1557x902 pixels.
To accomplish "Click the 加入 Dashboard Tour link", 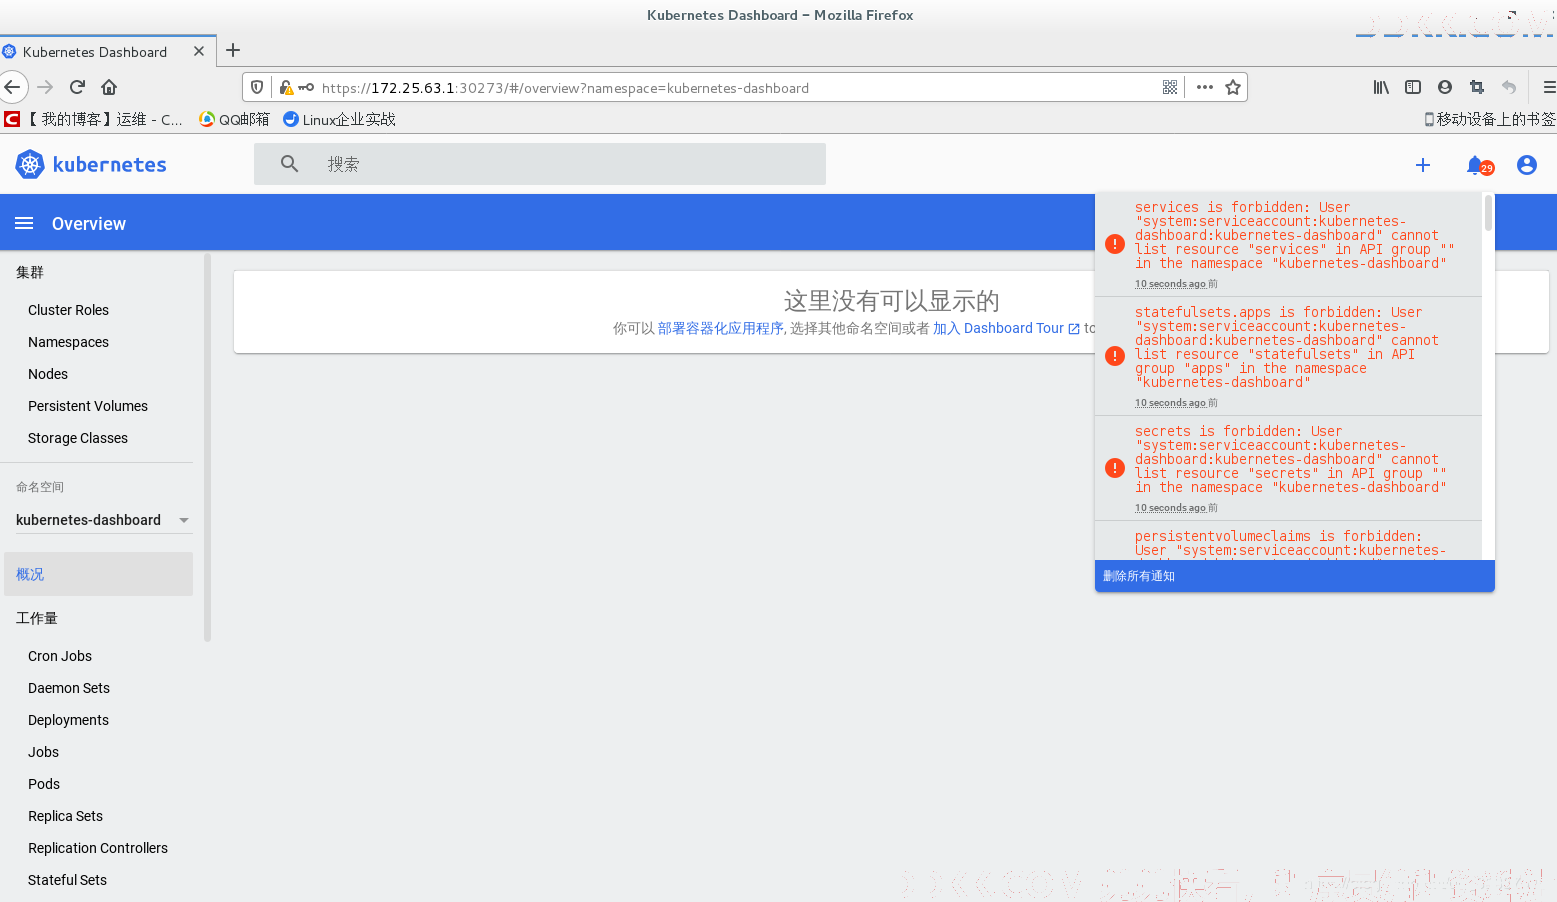I will [1006, 328].
